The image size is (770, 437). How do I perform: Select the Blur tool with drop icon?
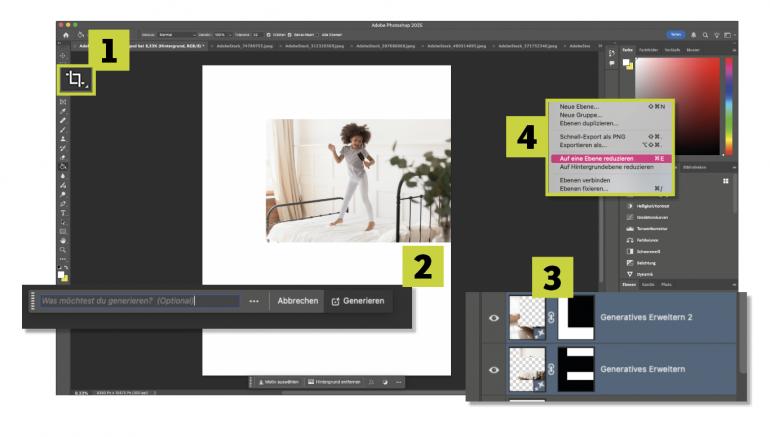63,176
